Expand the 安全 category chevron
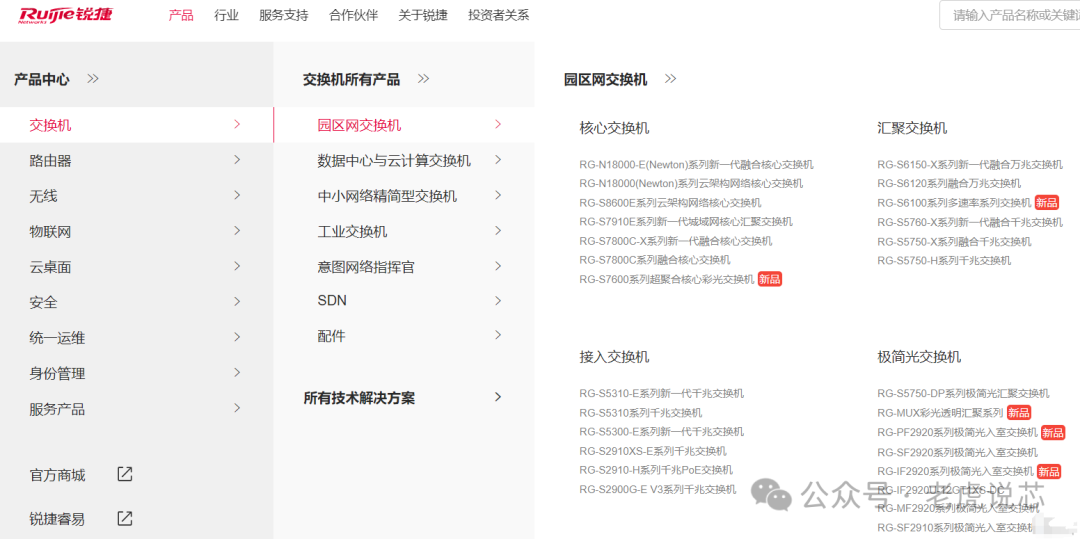This screenshot has height=539, width=1080. click(237, 302)
